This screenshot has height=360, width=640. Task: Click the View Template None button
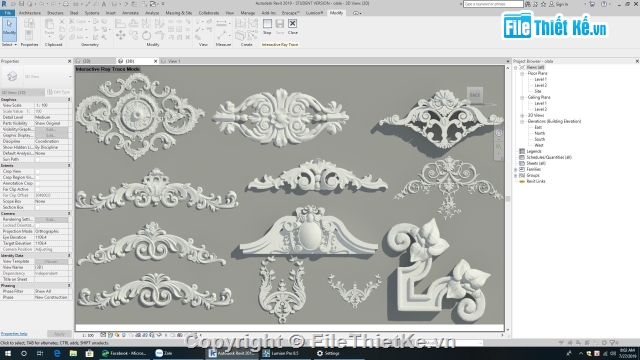[51, 262]
